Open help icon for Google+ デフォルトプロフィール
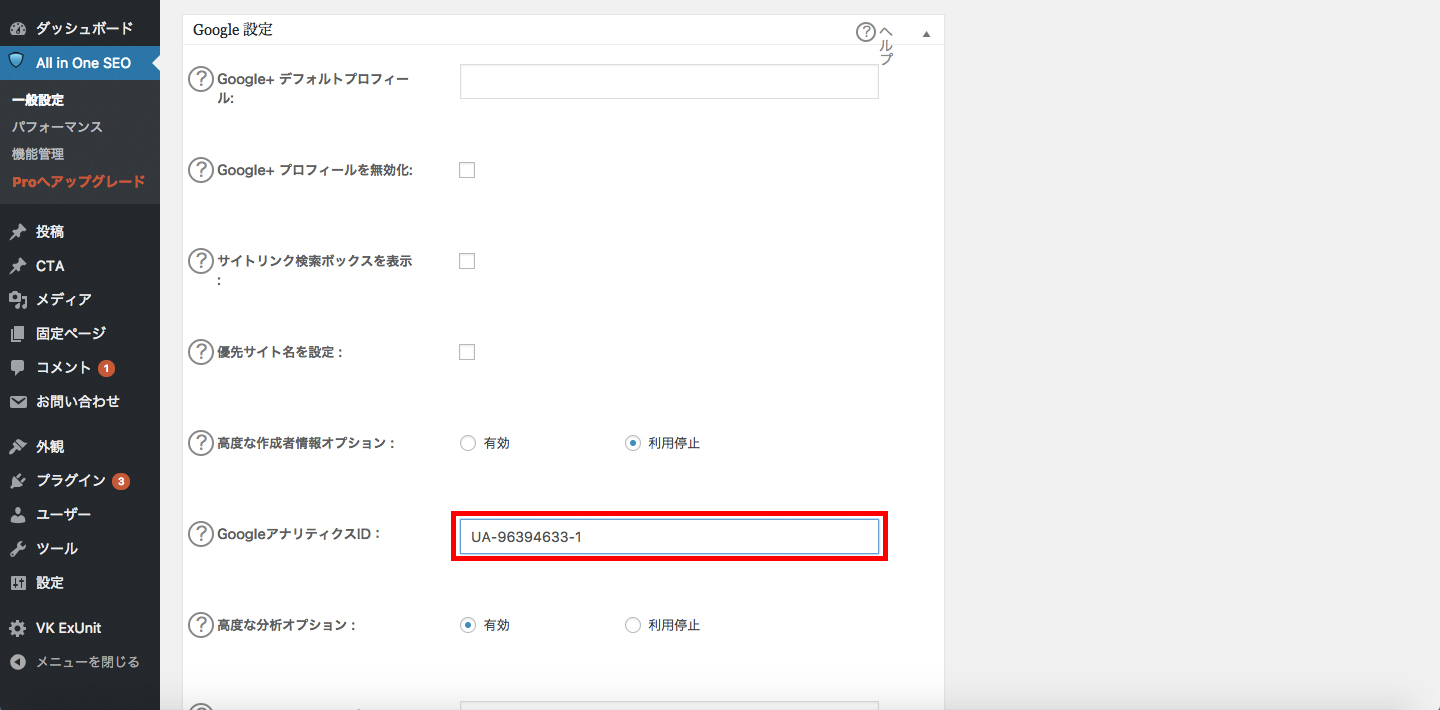 201,79
